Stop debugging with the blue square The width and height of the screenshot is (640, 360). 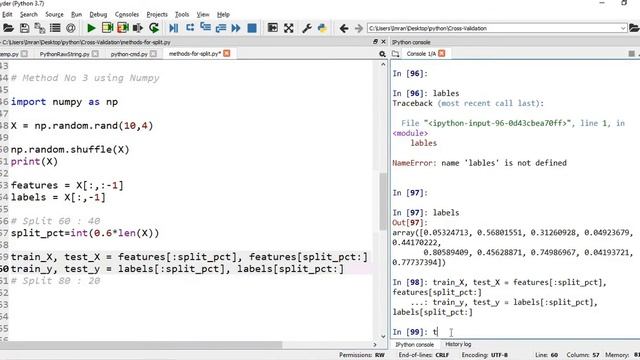(252, 28)
